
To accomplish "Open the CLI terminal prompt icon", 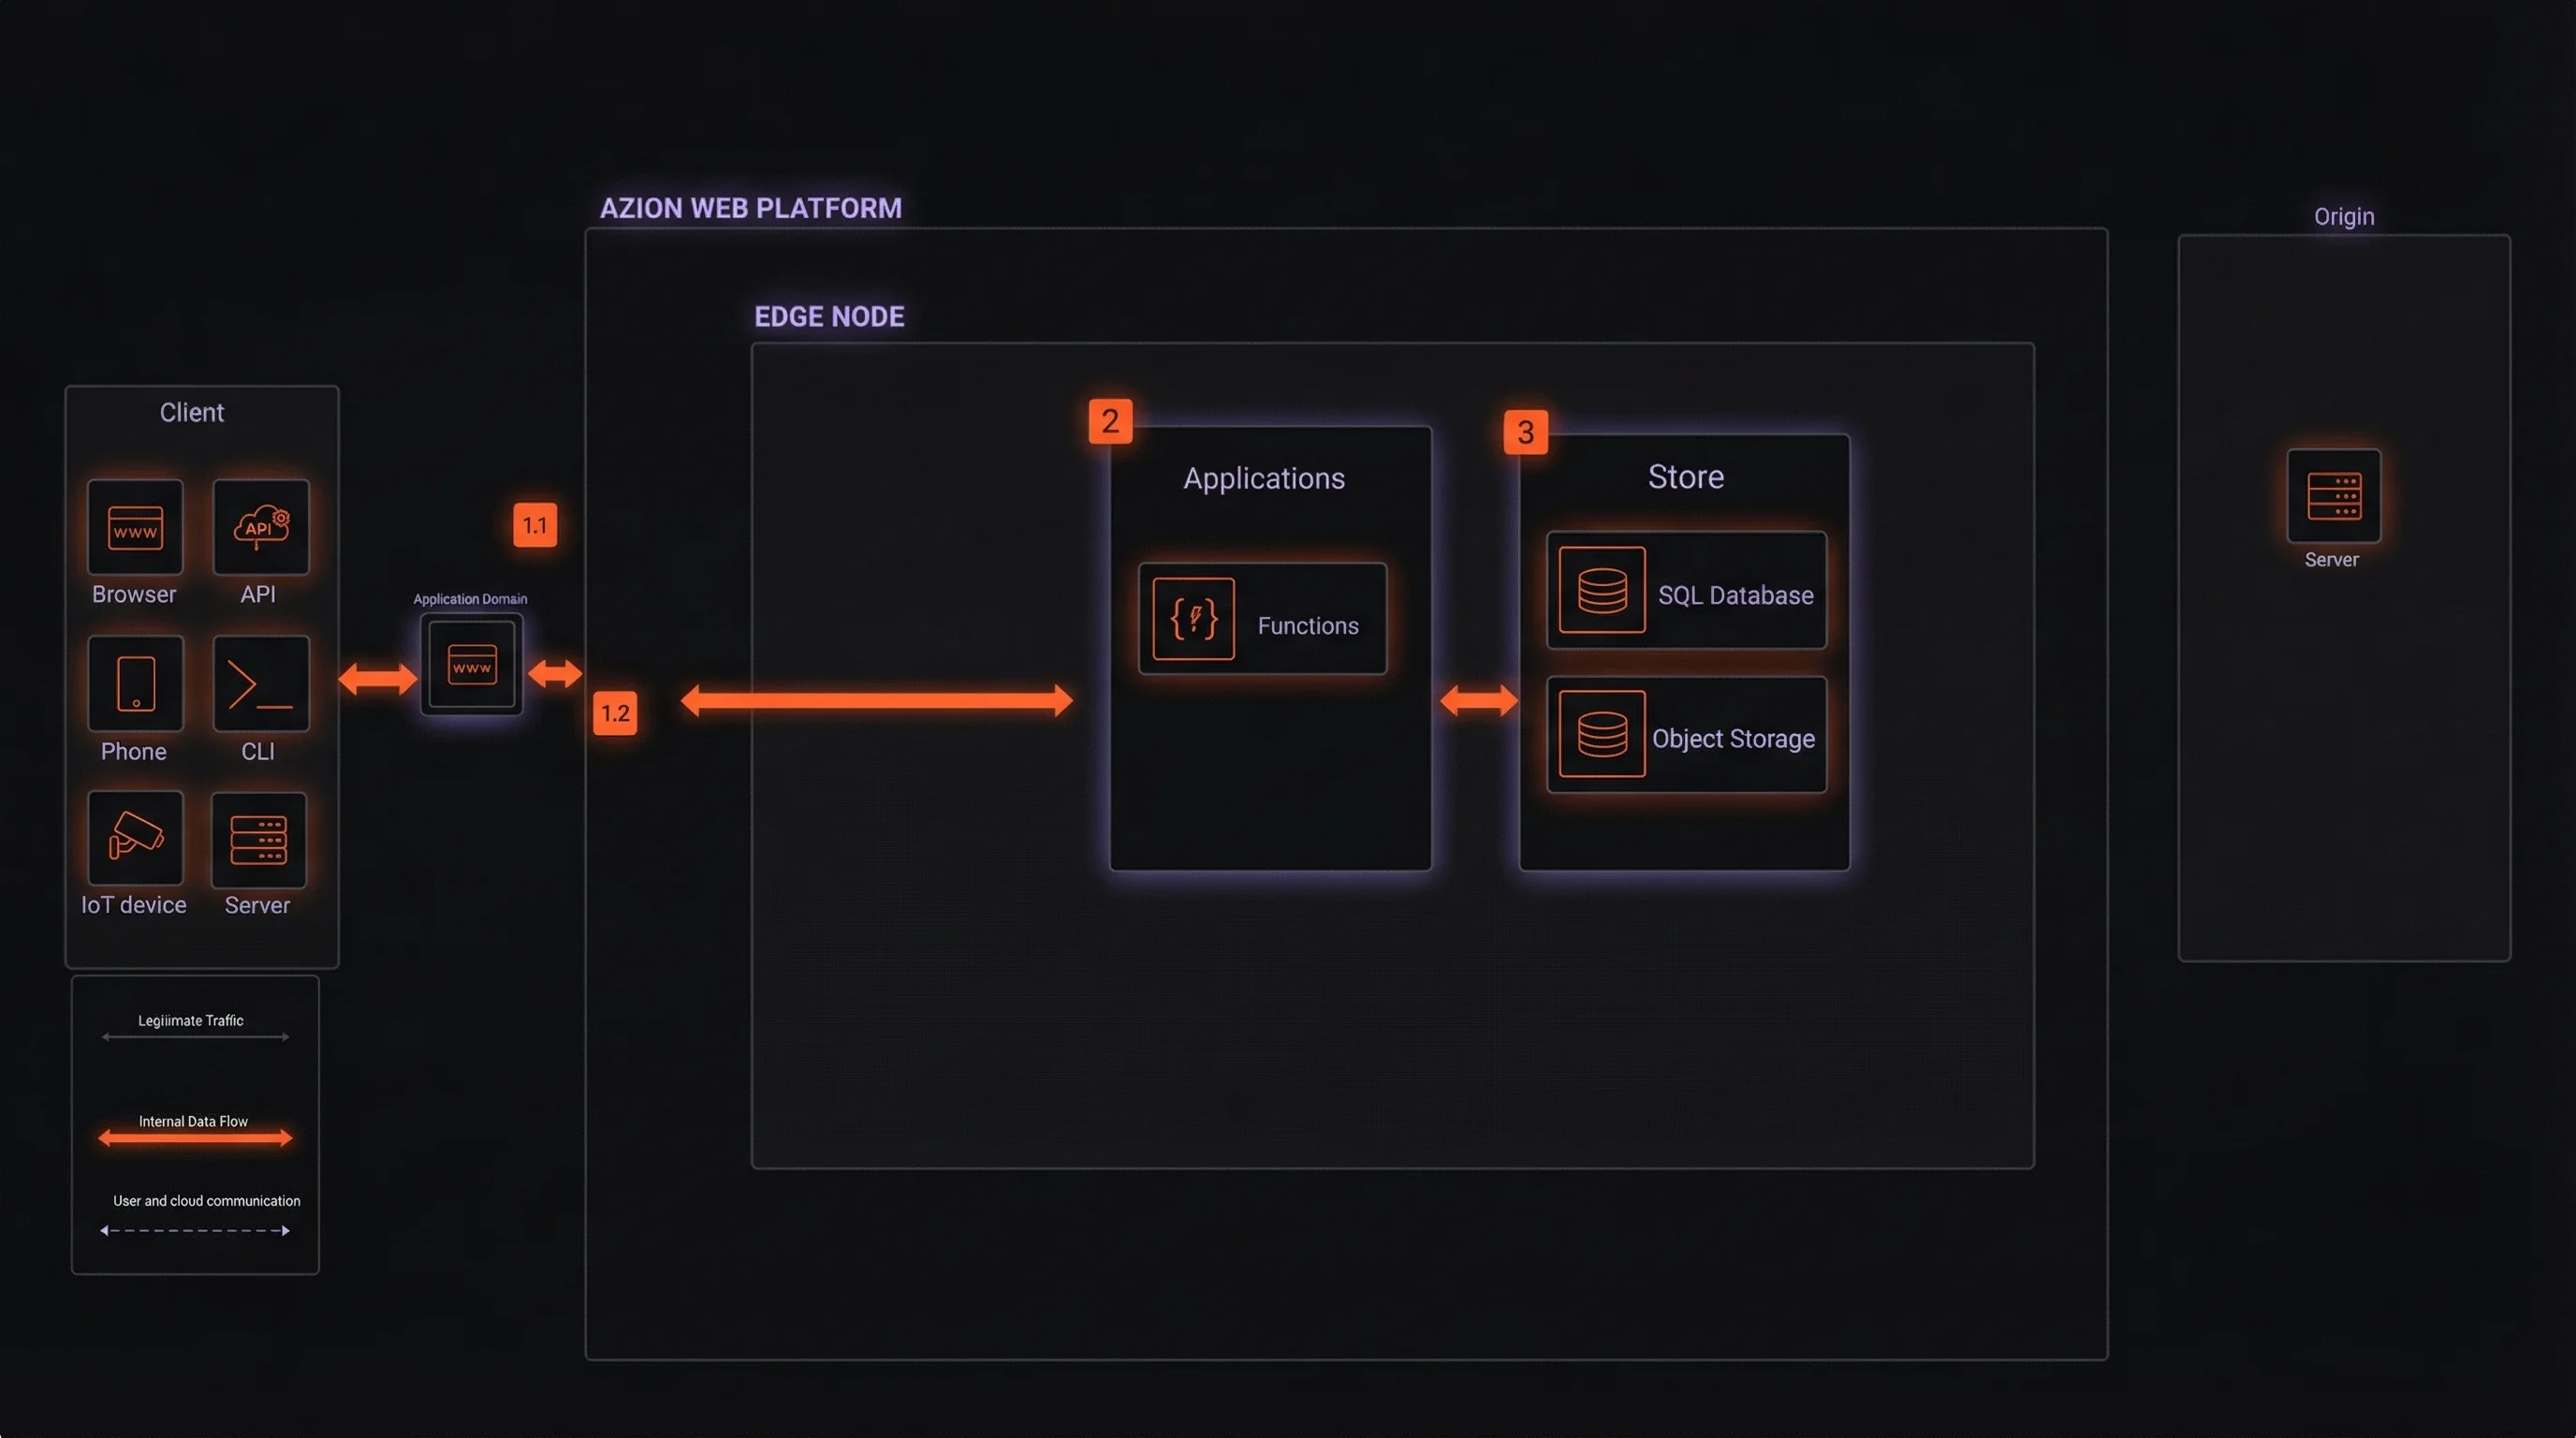I will tap(261, 683).
